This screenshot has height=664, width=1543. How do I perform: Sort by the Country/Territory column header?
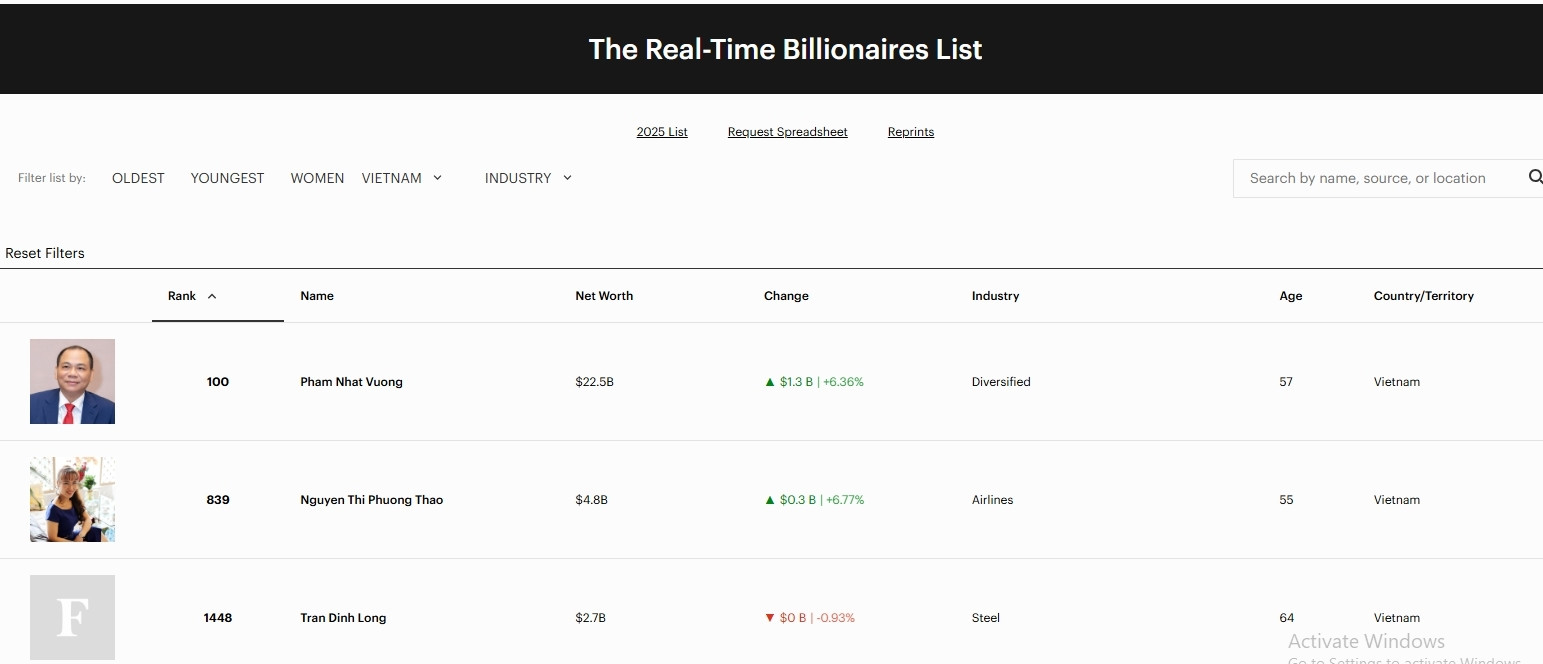coord(1423,296)
